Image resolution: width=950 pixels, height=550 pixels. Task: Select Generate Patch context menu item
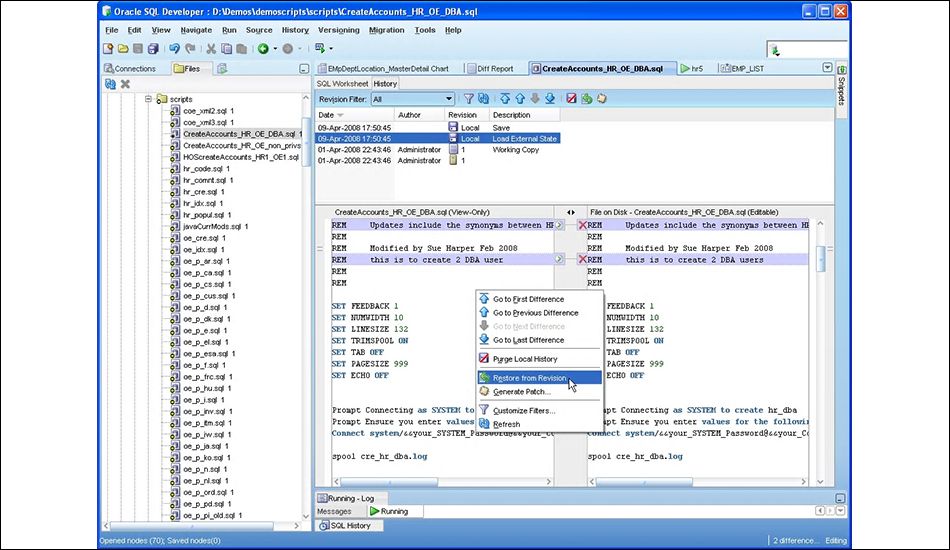[x=539, y=392]
